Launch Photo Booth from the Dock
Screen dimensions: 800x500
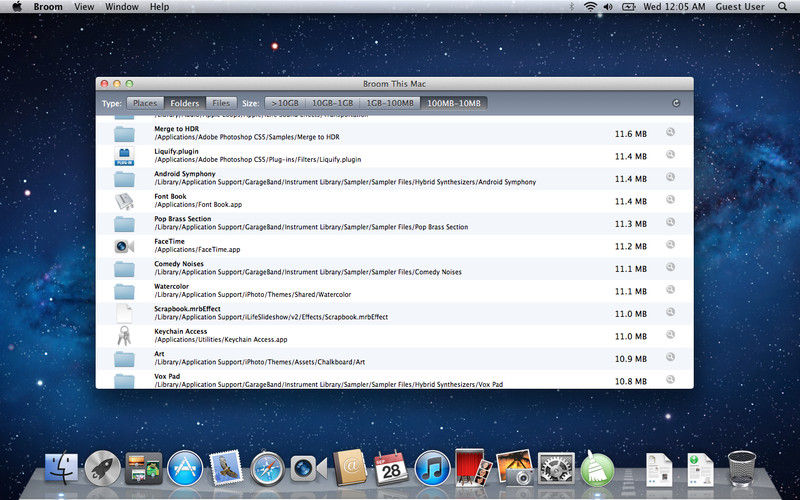[x=473, y=467]
